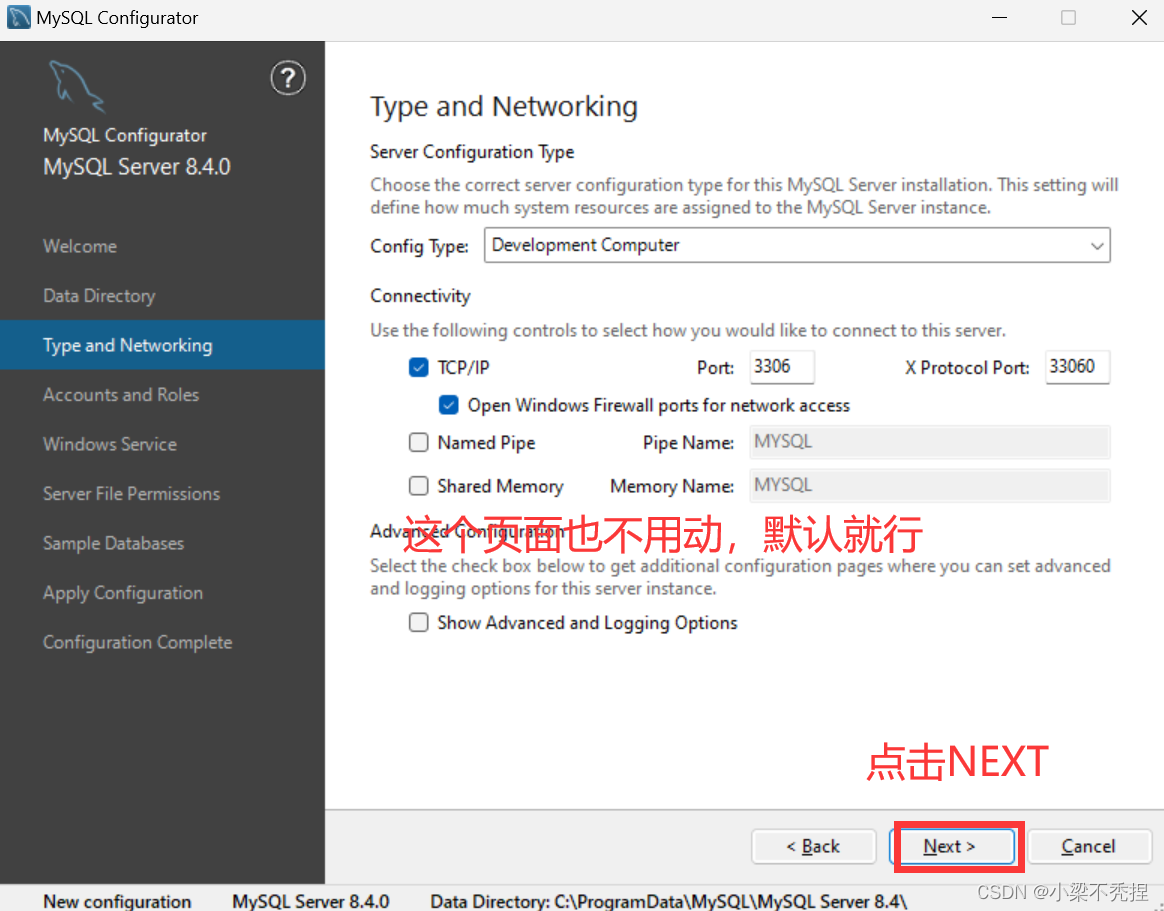Click the Data Directory path in status bar

point(668,901)
